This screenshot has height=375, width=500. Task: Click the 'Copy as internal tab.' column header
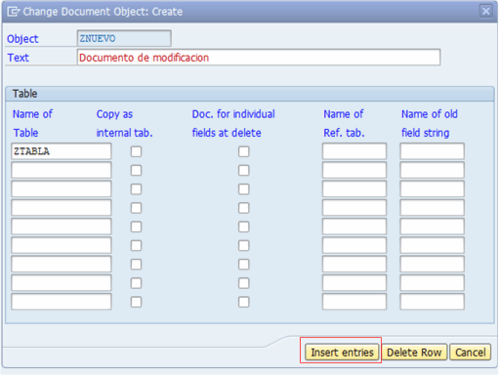point(124,123)
